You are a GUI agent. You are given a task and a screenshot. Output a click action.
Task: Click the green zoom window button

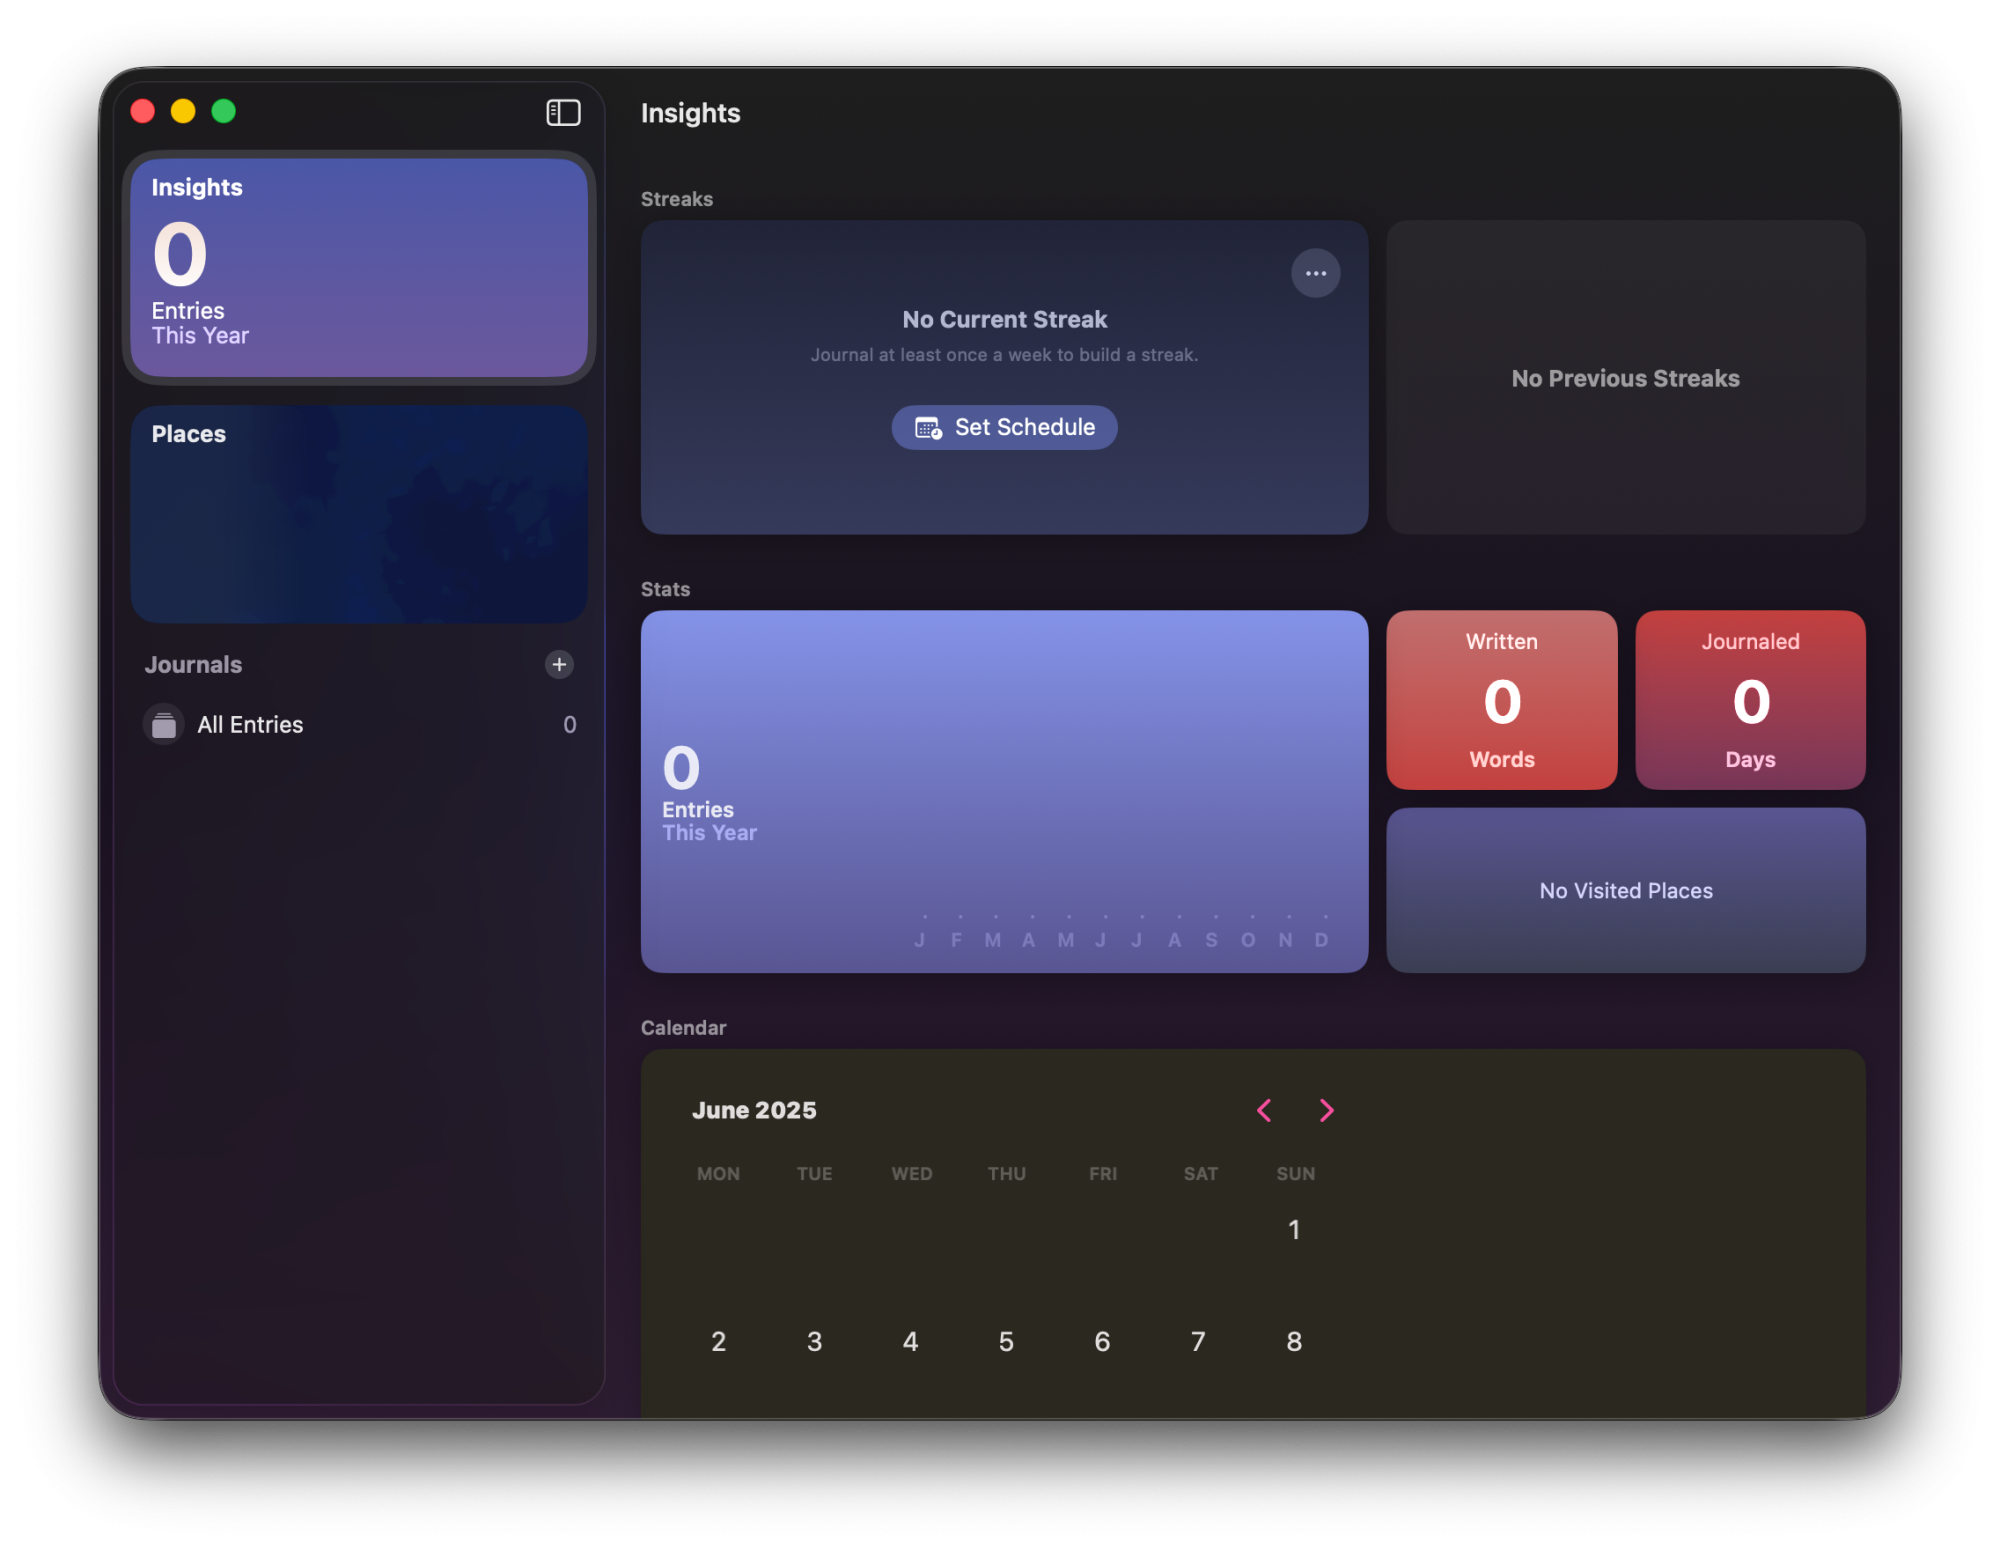[224, 111]
